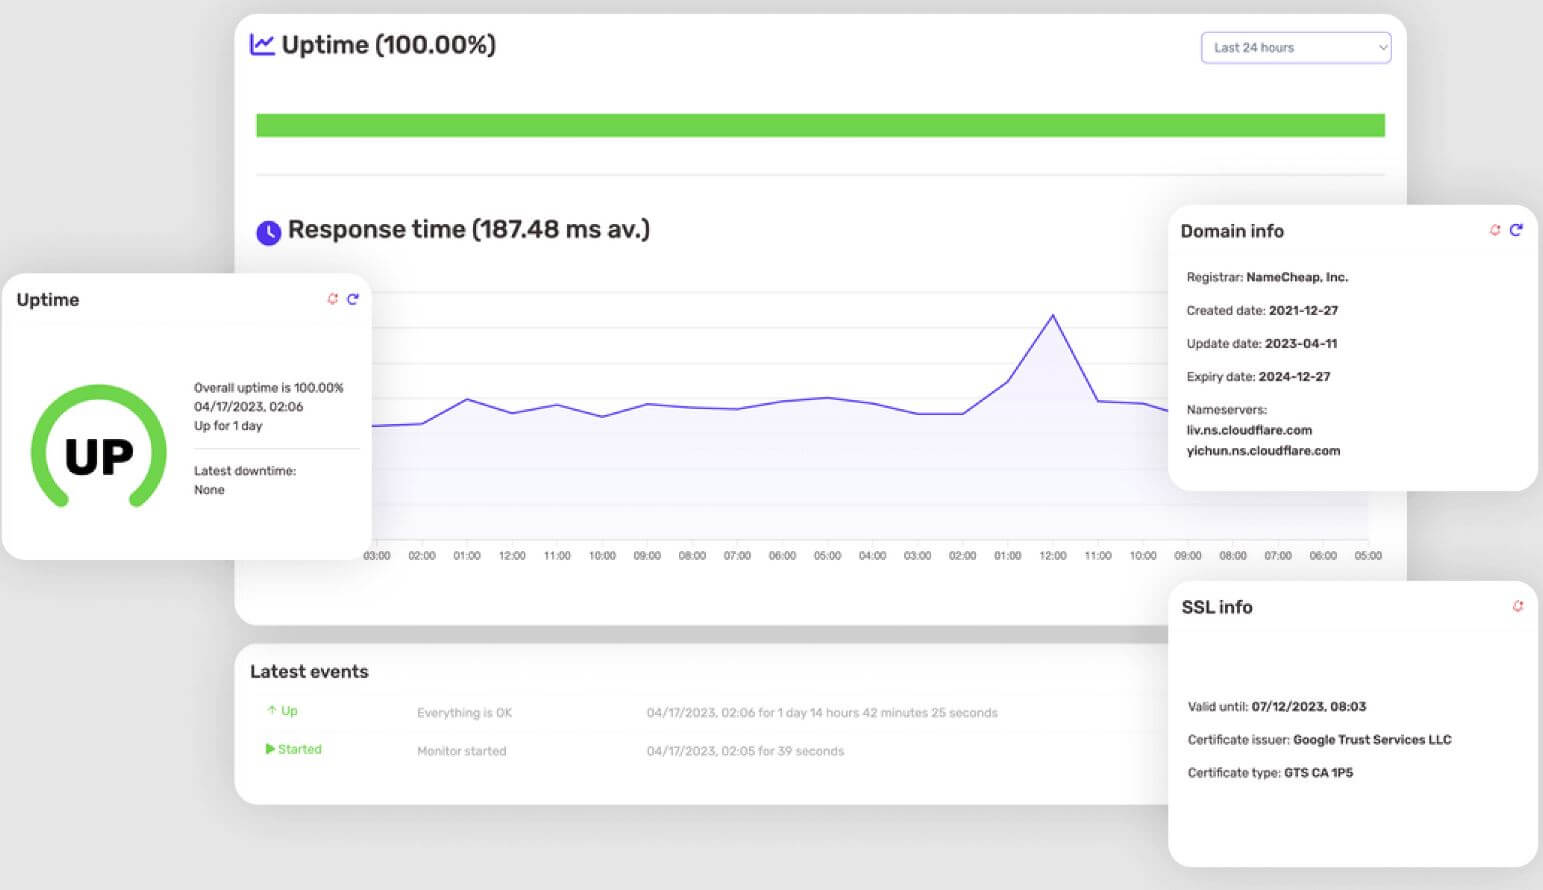Click 'Certificate issuer: Google Trust Services LLC'
Viewport: 1543px width, 890px height.
1319,739
